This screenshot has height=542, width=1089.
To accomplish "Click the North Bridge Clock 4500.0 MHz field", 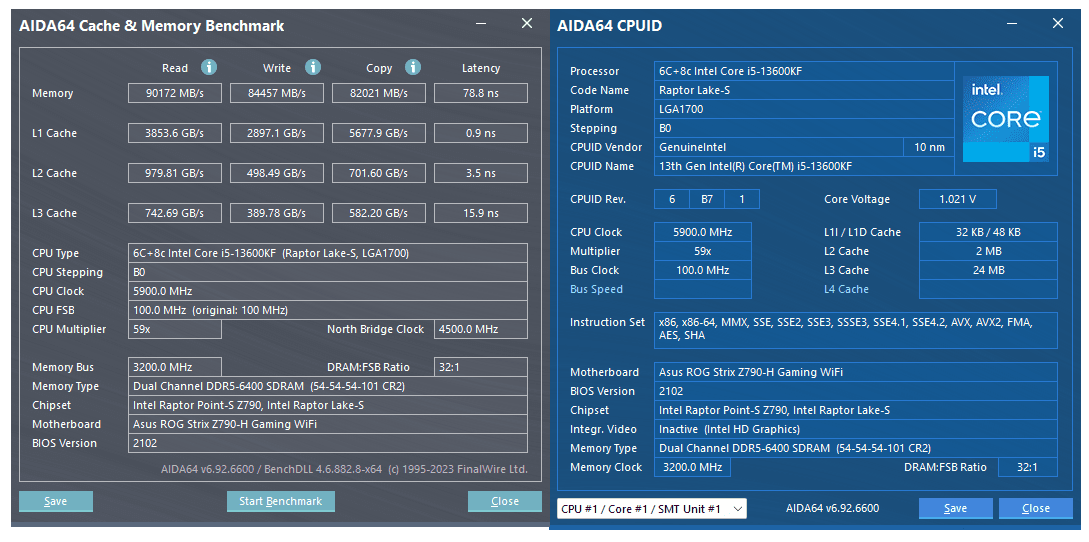I will tap(481, 329).
